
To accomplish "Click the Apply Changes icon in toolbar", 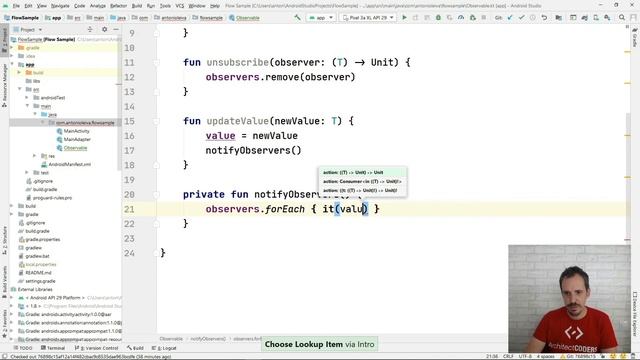I will click(416, 18).
